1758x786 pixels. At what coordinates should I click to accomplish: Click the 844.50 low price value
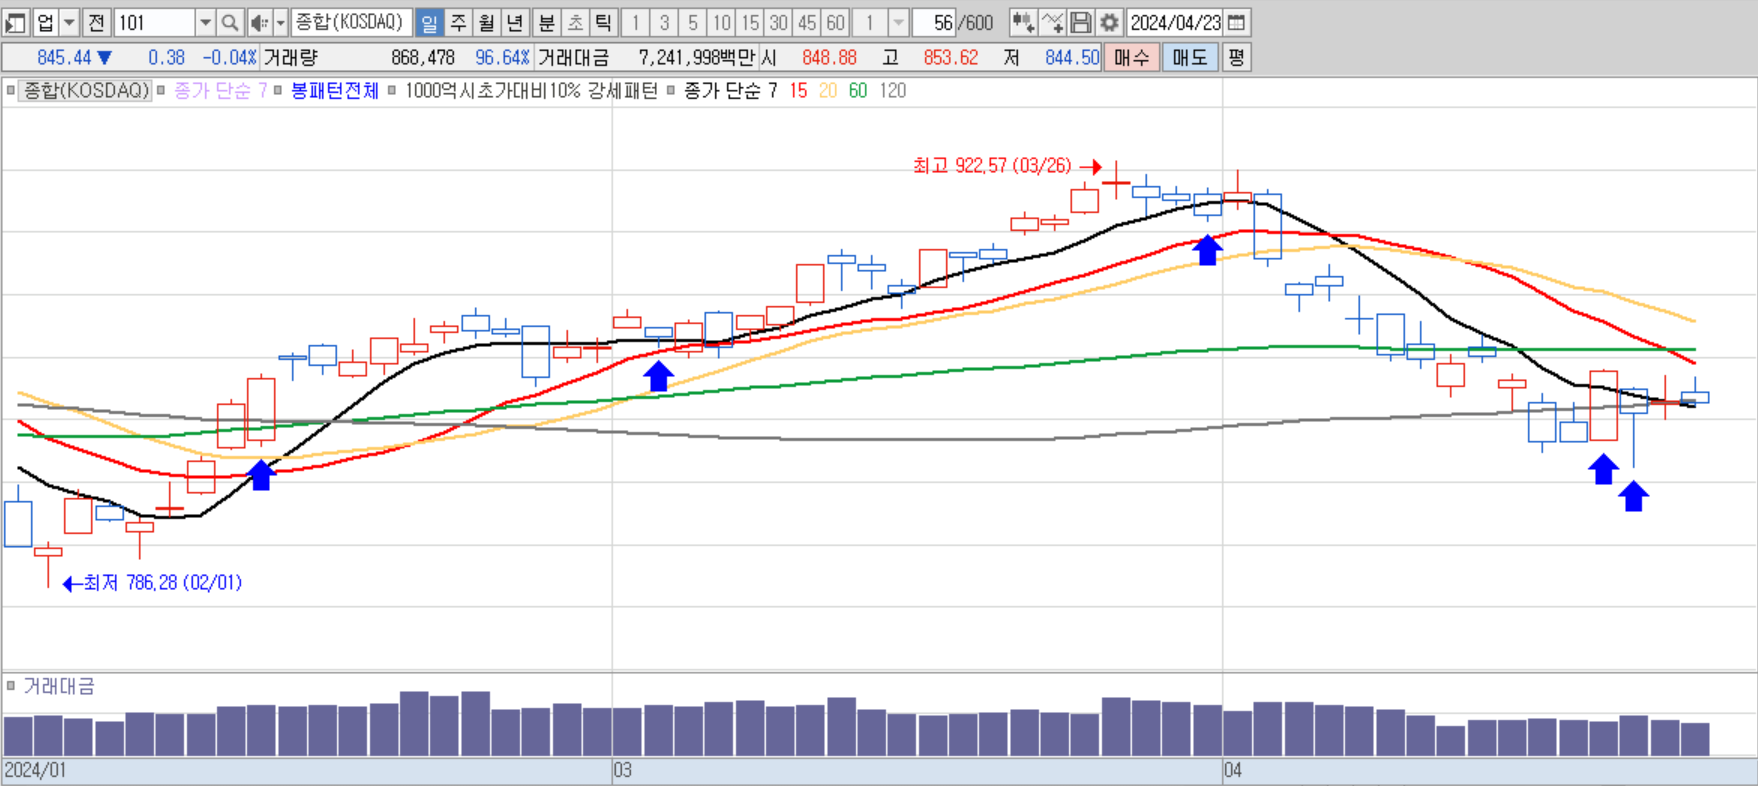point(1072,58)
